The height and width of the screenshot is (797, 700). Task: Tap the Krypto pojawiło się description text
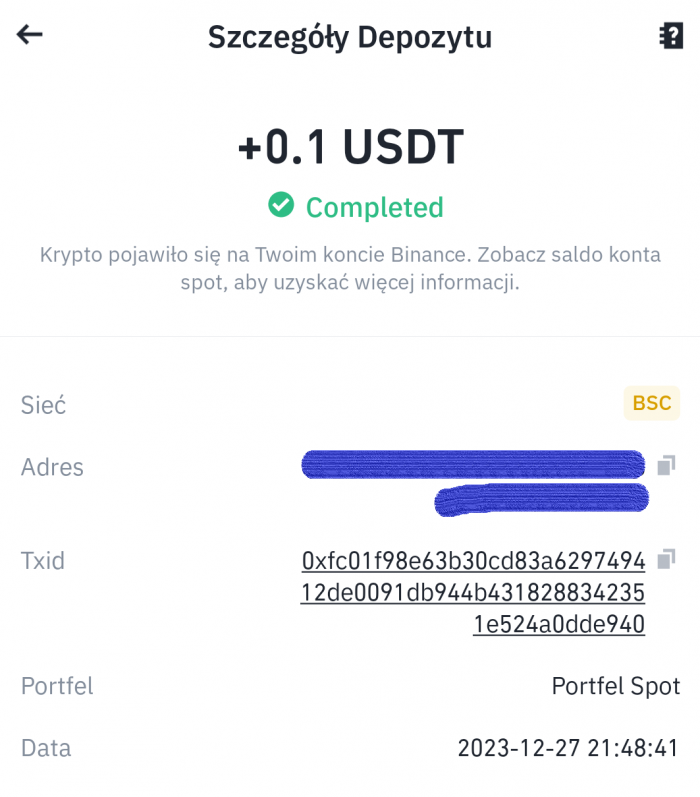[x=350, y=268]
